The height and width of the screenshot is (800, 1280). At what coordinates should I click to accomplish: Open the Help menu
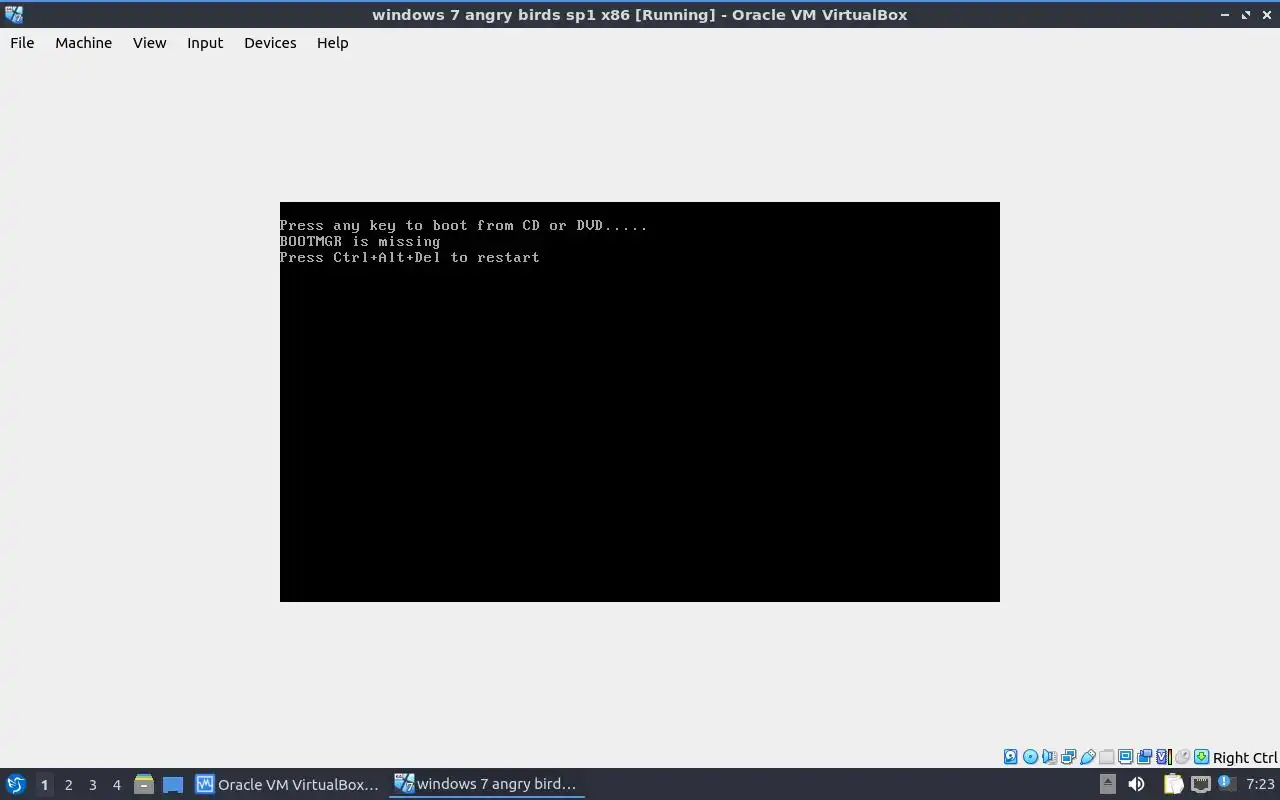(332, 43)
